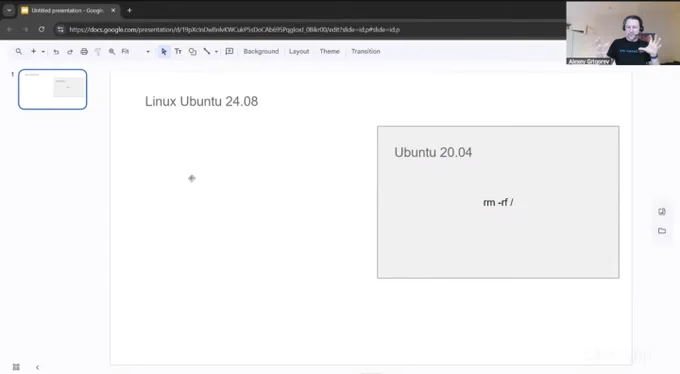Go forward in browser history
Image resolution: width=680 pixels, height=374 pixels.
25,29
